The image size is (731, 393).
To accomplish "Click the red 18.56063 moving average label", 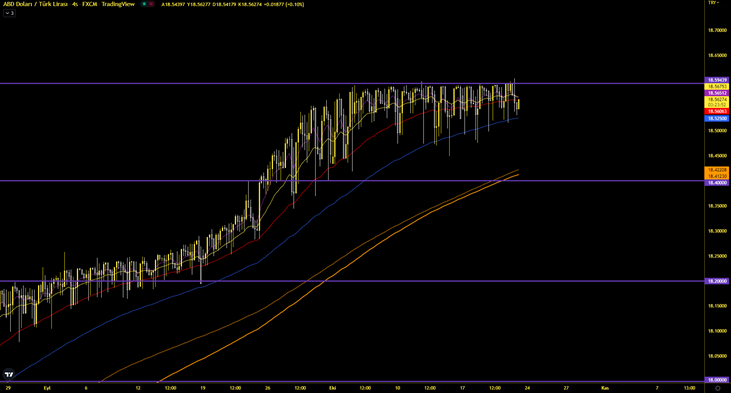I will point(717,111).
